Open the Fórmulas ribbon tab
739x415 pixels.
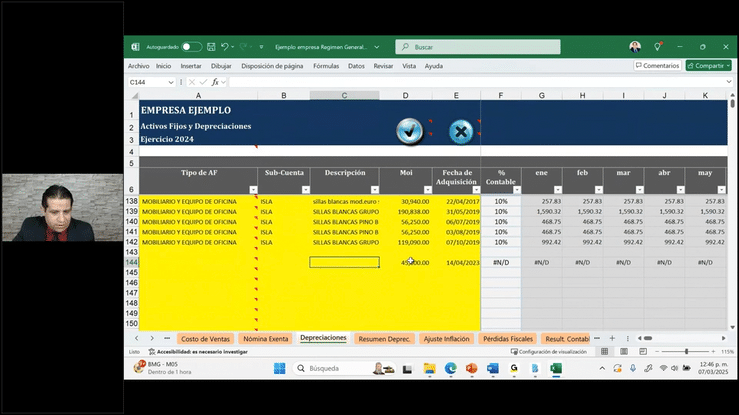click(326, 66)
